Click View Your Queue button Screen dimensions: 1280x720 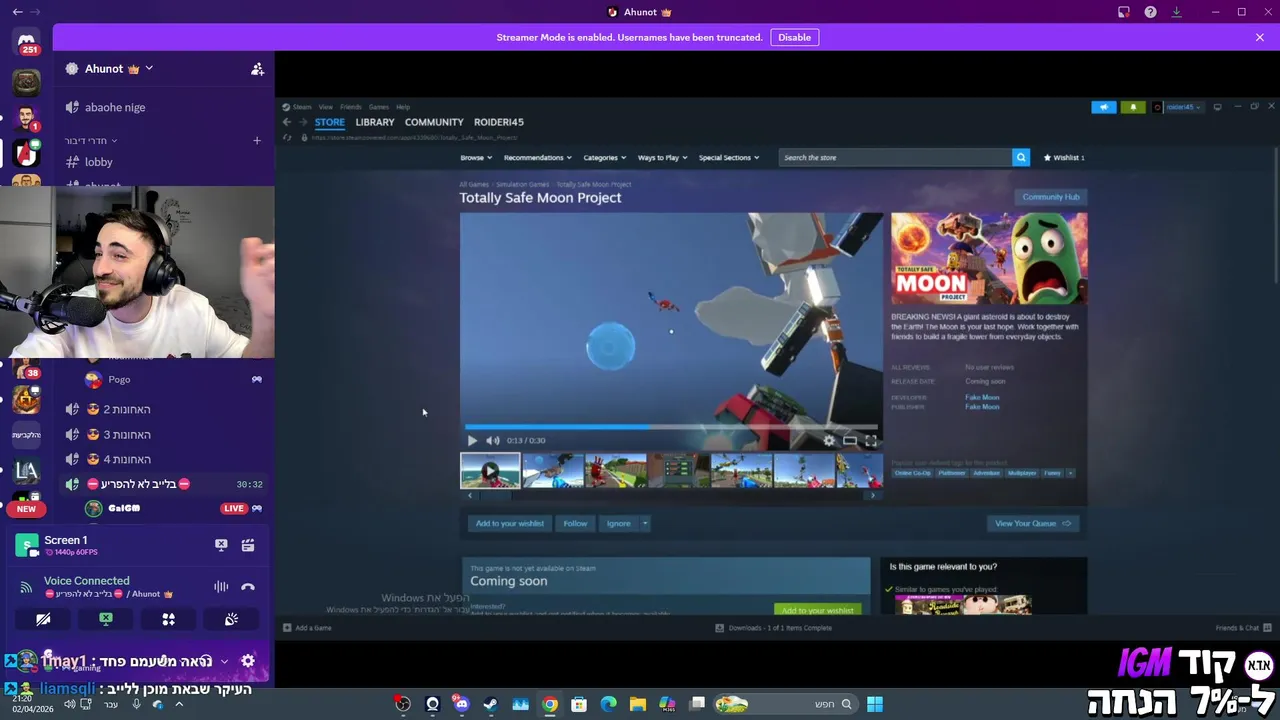click(1033, 523)
